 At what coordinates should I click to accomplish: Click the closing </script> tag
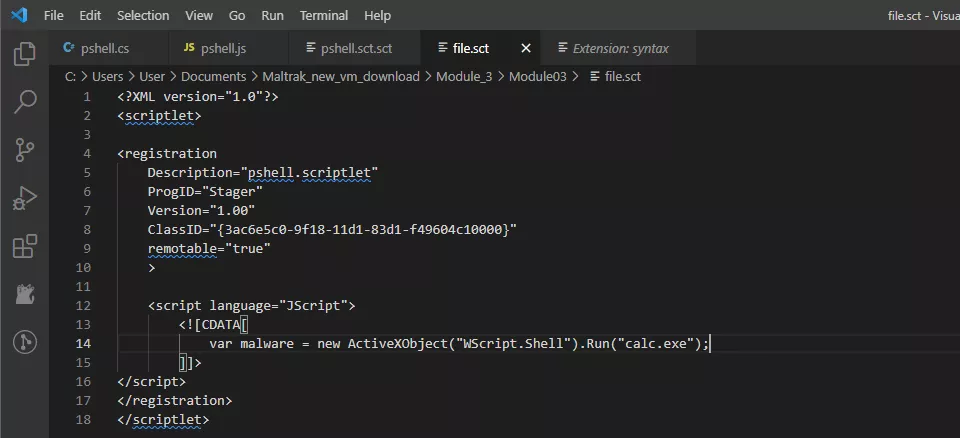point(151,381)
